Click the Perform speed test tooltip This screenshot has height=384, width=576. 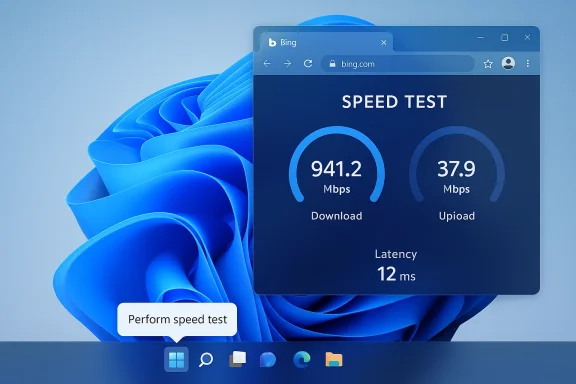click(177, 319)
